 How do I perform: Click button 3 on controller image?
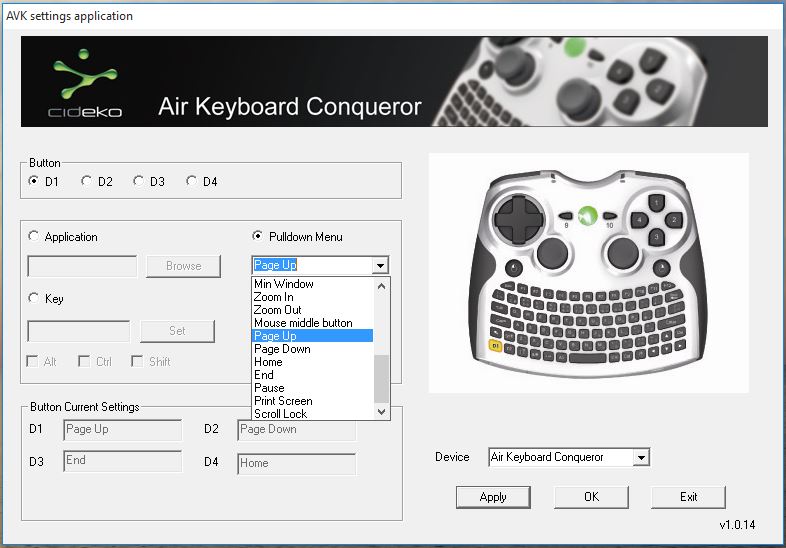(x=656, y=236)
